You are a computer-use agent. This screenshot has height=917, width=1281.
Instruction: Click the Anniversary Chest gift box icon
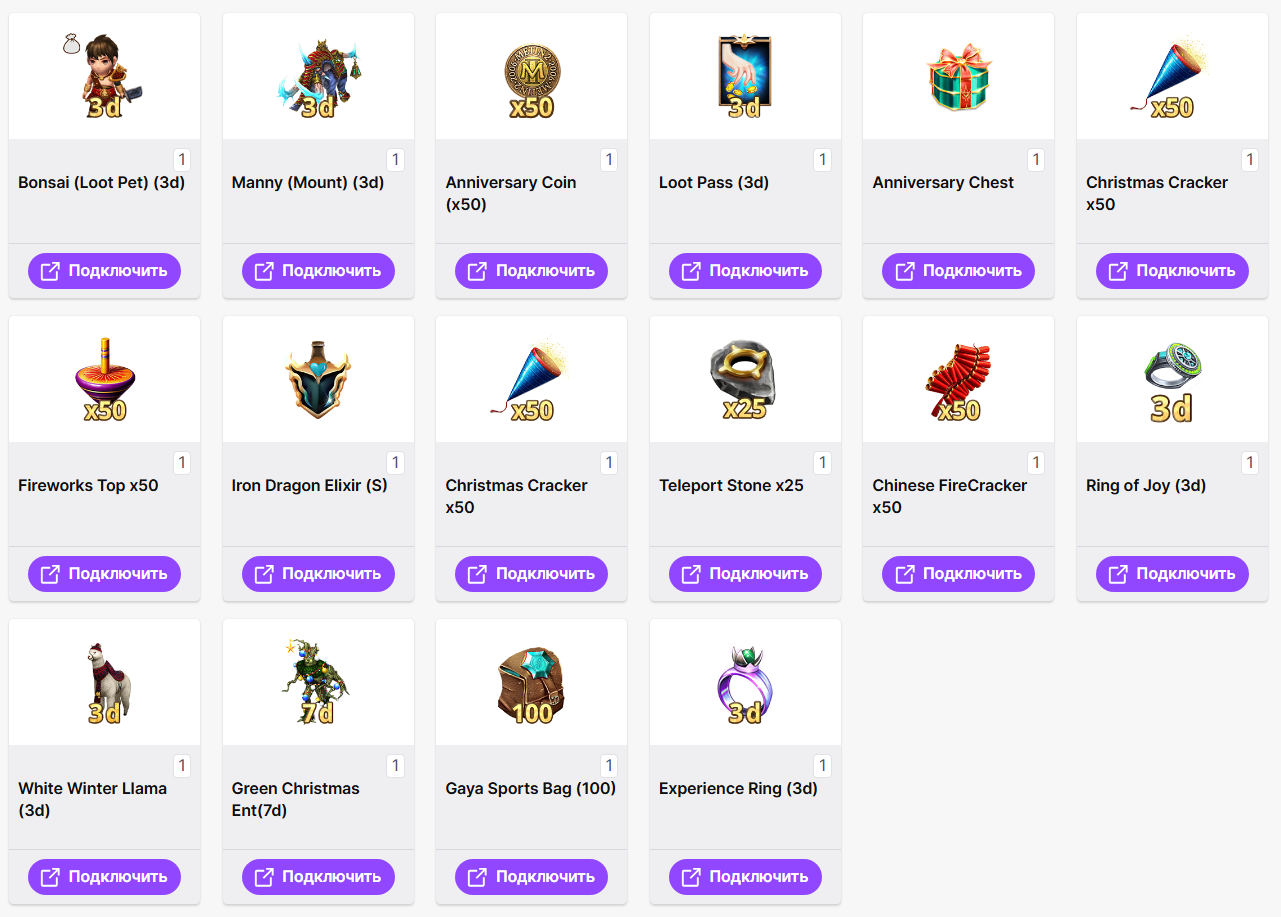958,76
